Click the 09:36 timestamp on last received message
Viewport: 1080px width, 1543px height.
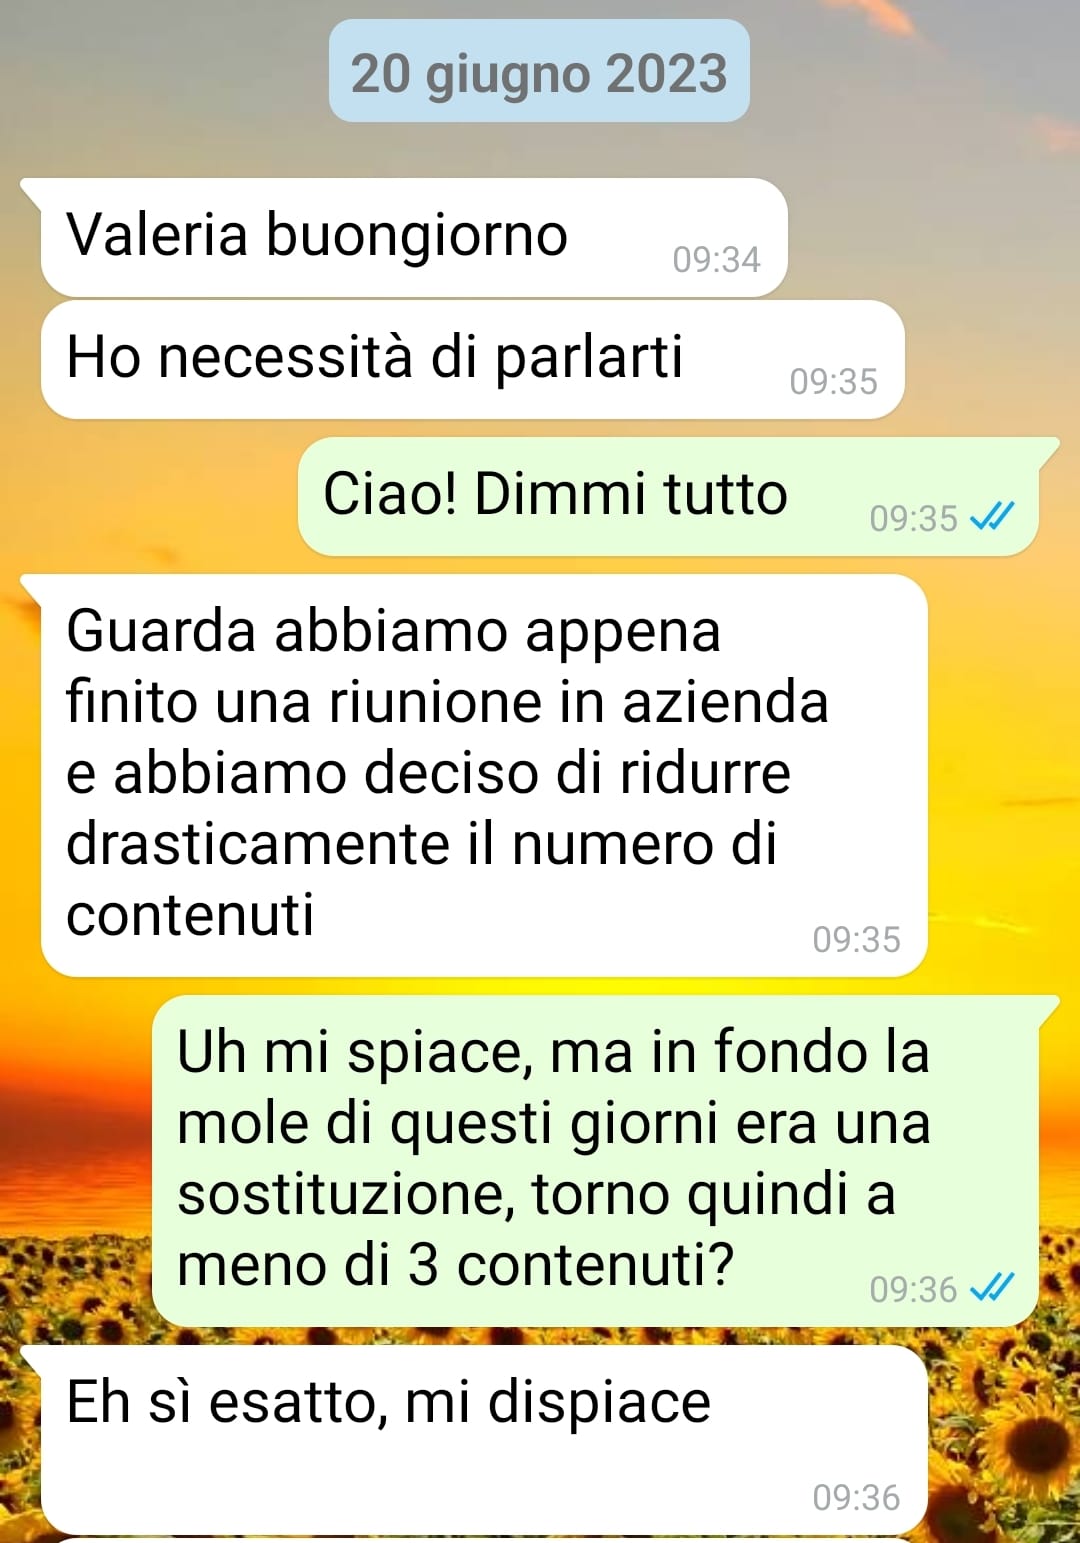click(x=856, y=1498)
